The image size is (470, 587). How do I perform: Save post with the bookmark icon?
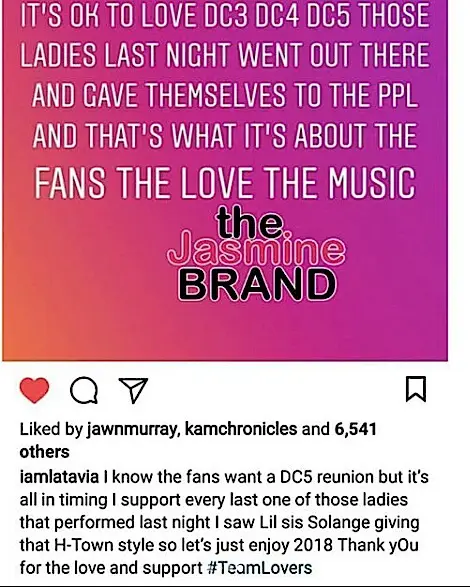416,389
